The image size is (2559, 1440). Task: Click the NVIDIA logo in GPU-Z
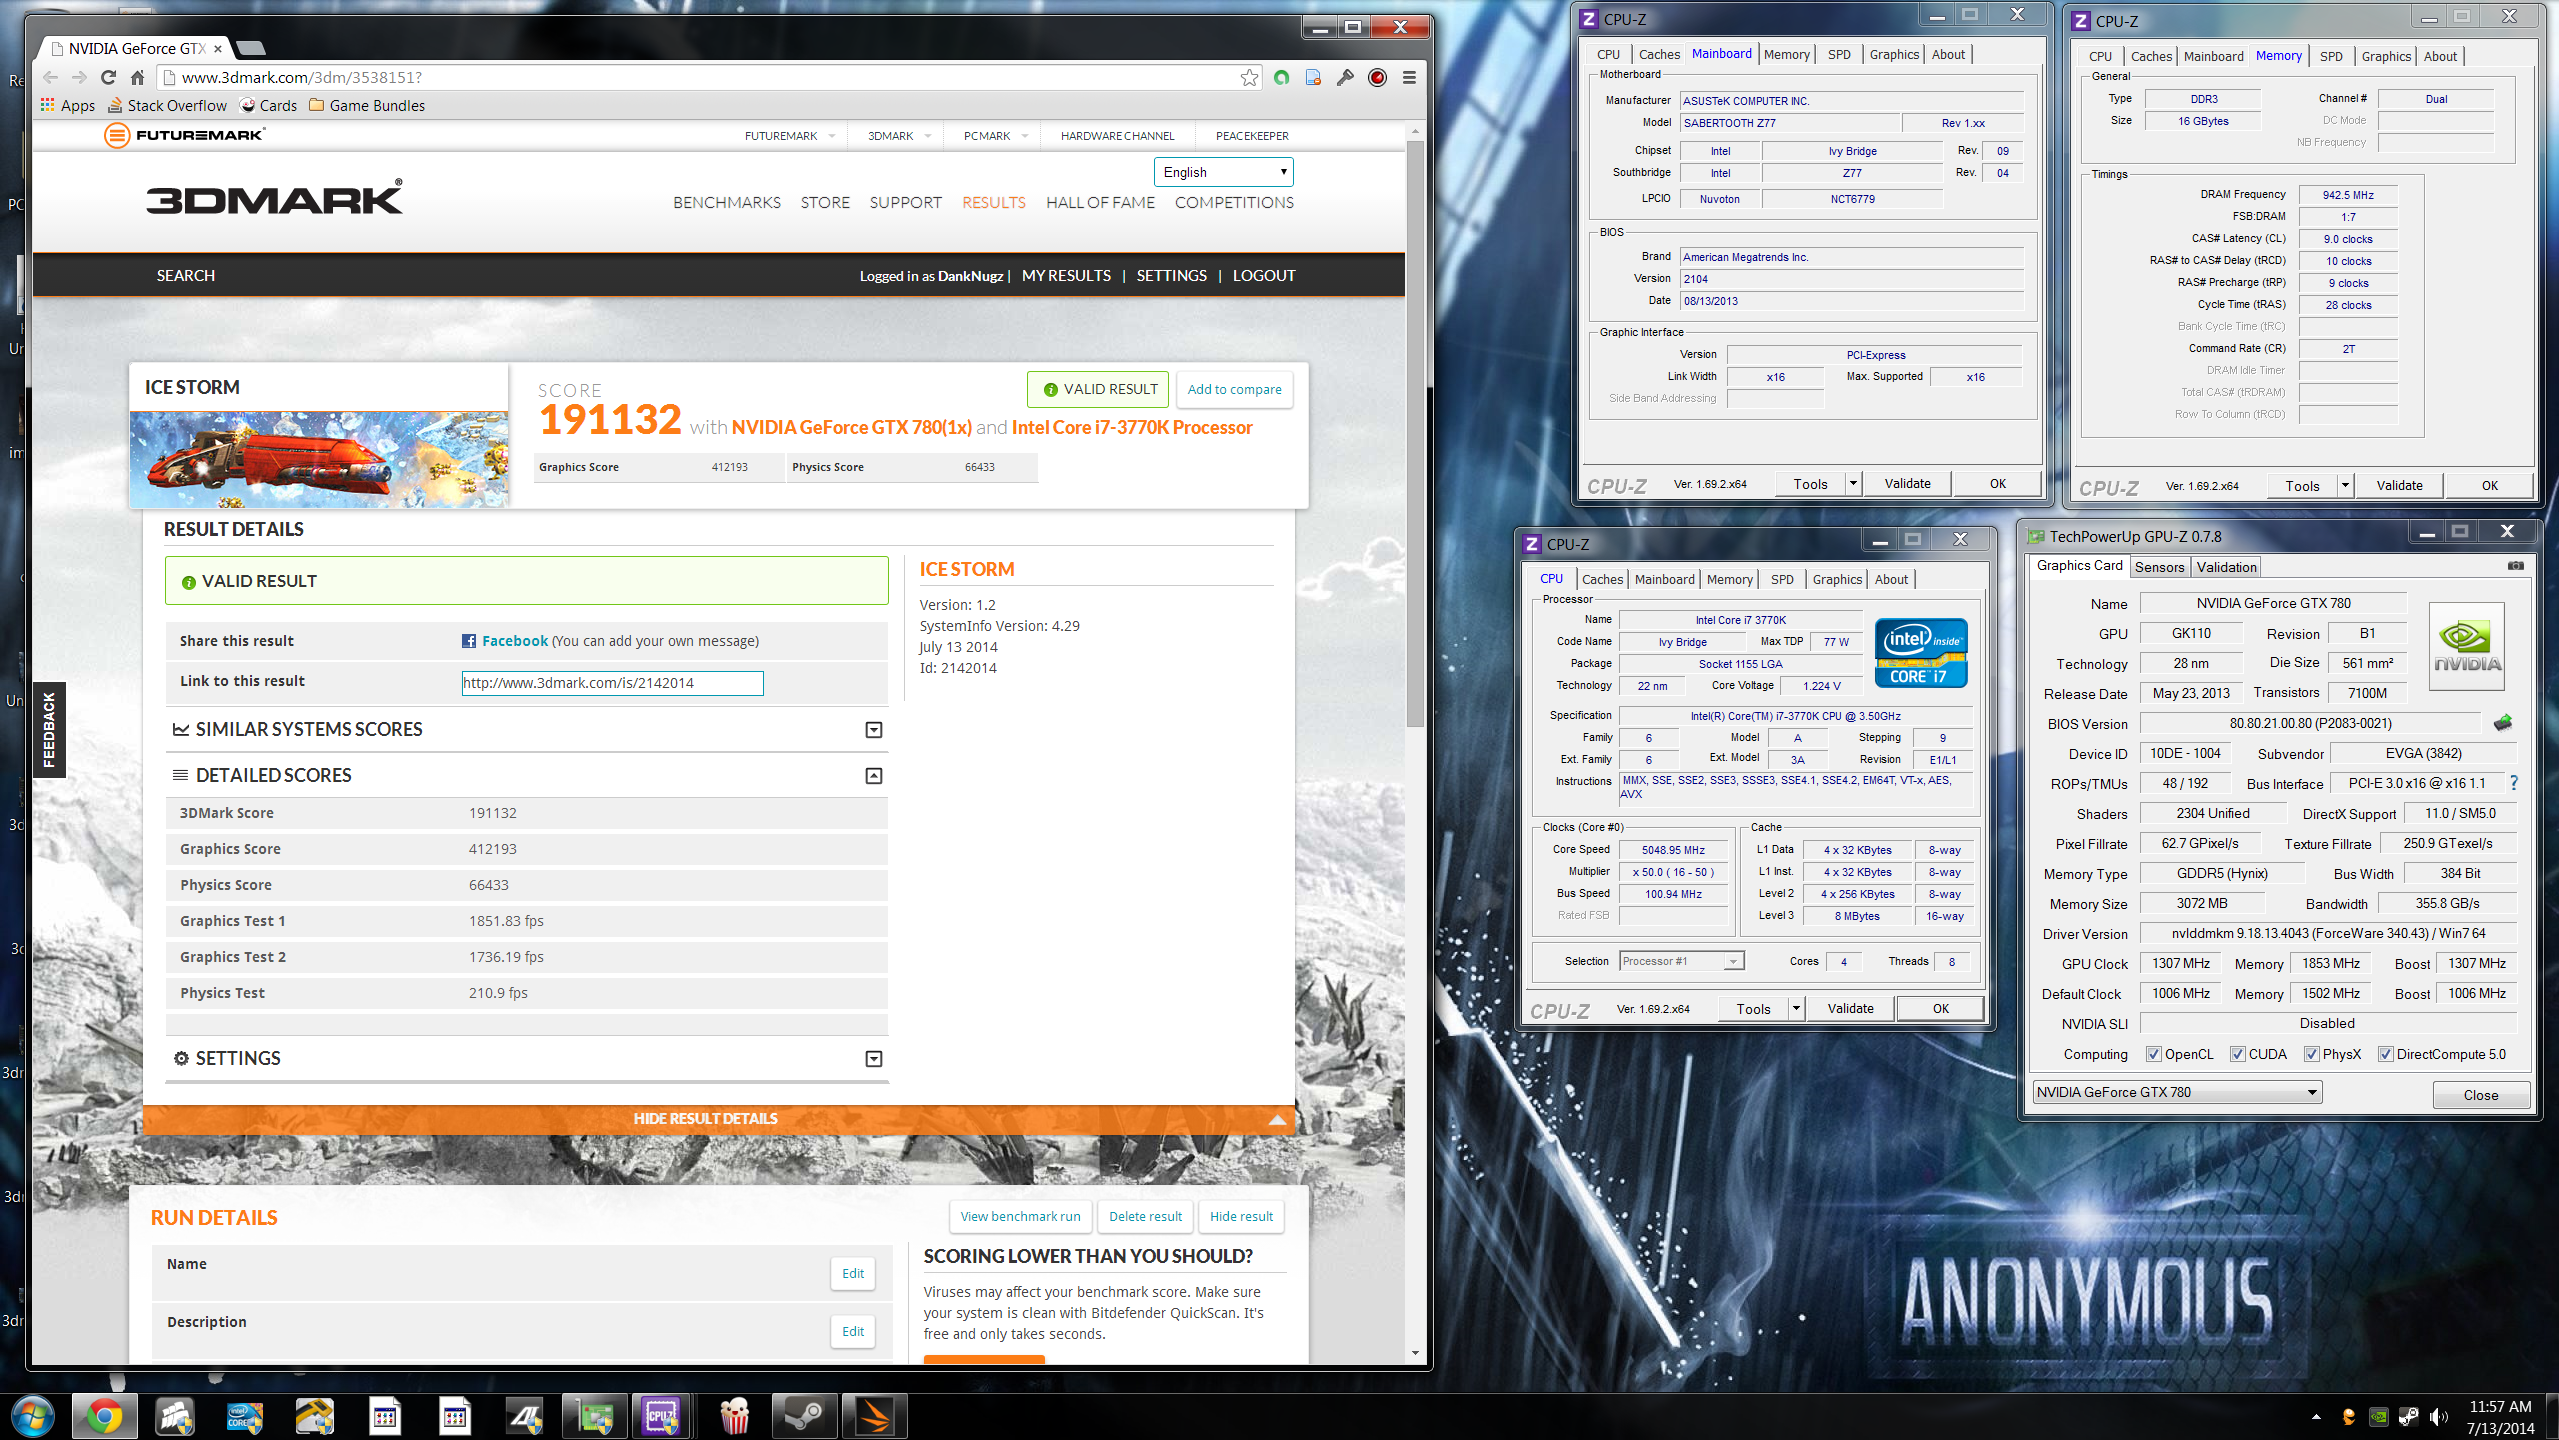[2467, 645]
